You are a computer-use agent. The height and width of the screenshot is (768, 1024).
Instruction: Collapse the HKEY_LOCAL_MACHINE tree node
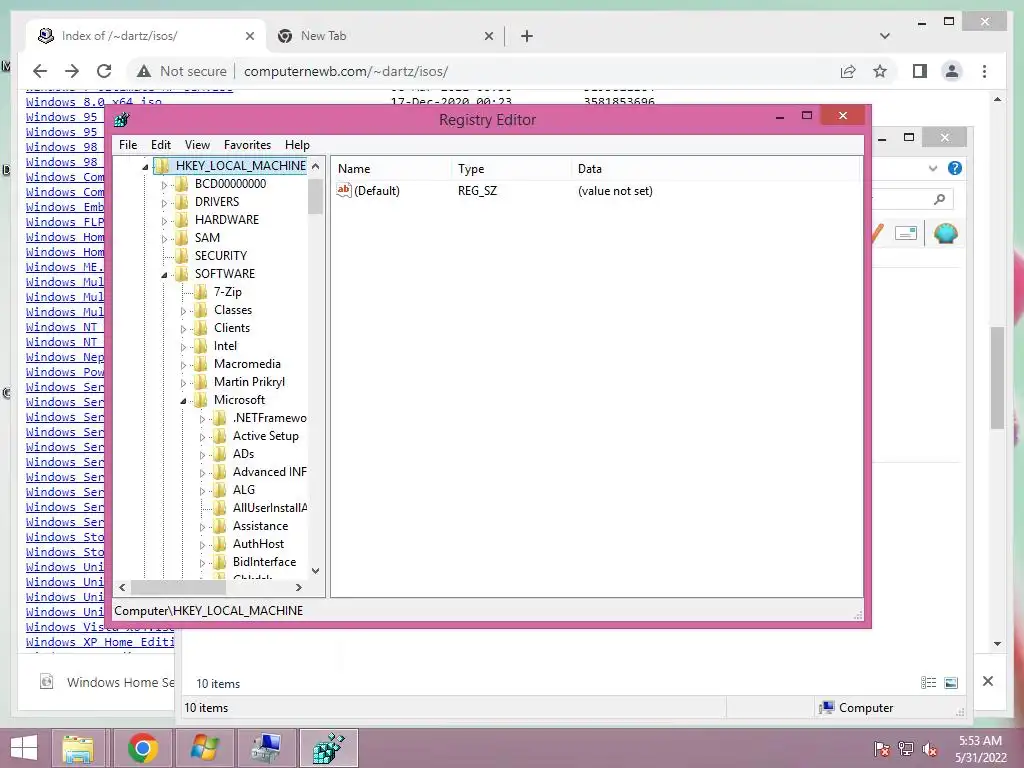pos(145,167)
